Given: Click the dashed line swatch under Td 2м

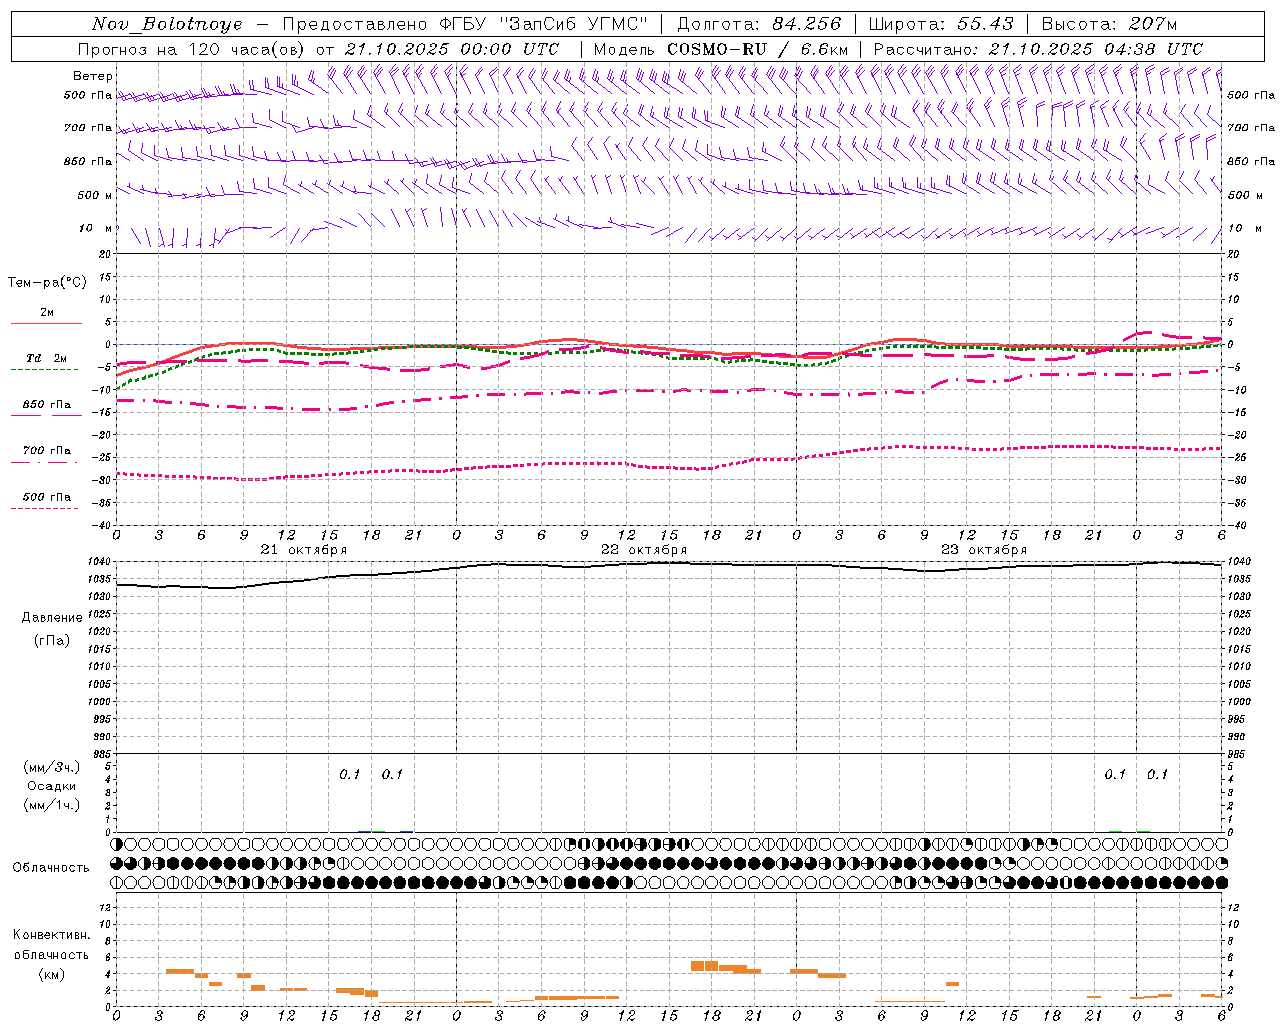Looking at the screenshot, I should (x=44, y=369).
